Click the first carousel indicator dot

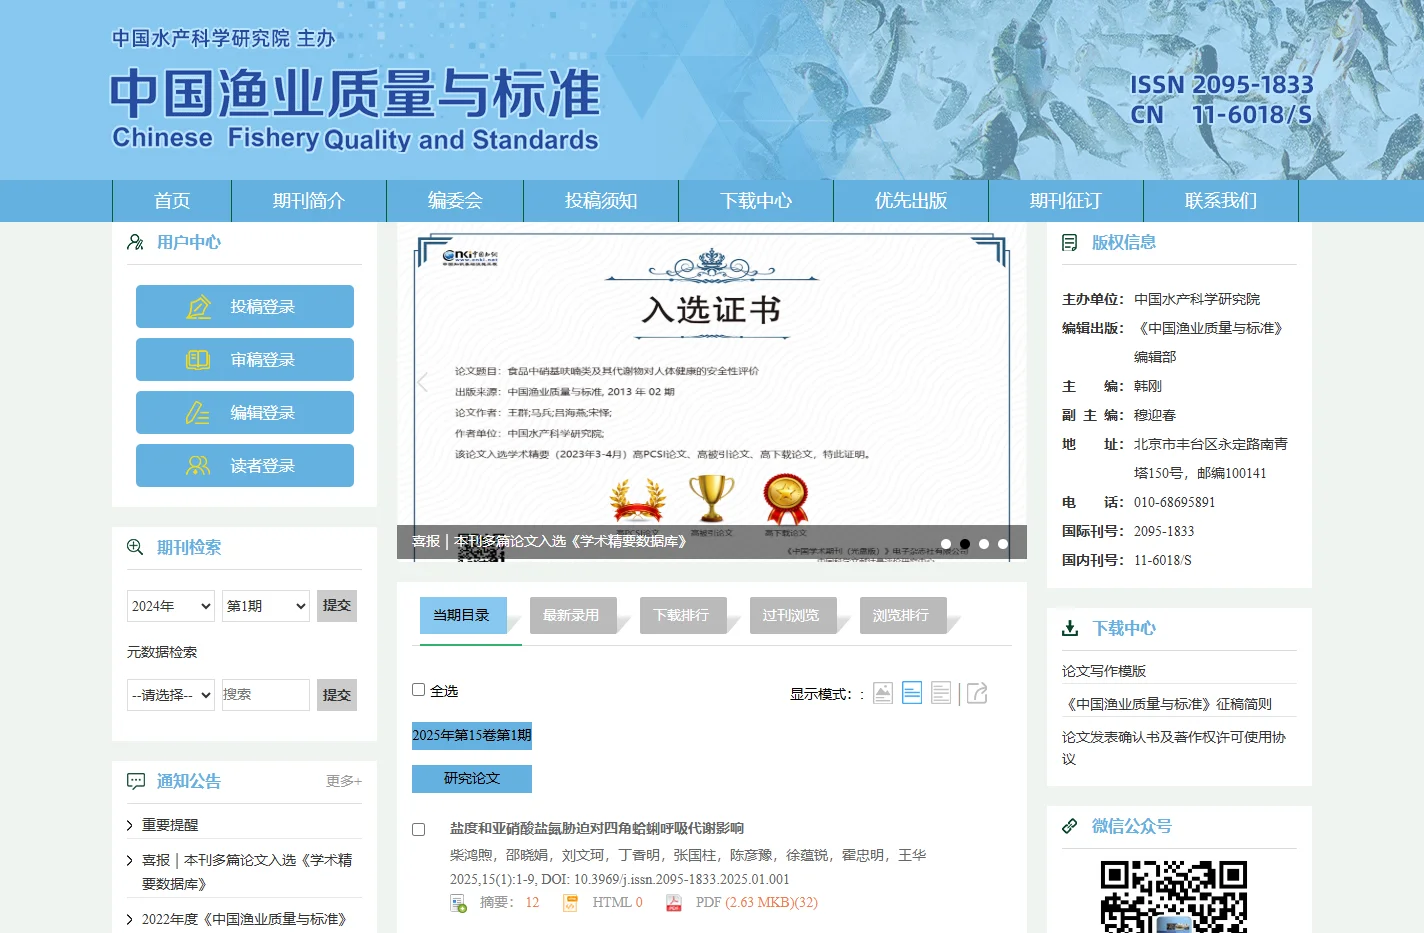[946, 544]
